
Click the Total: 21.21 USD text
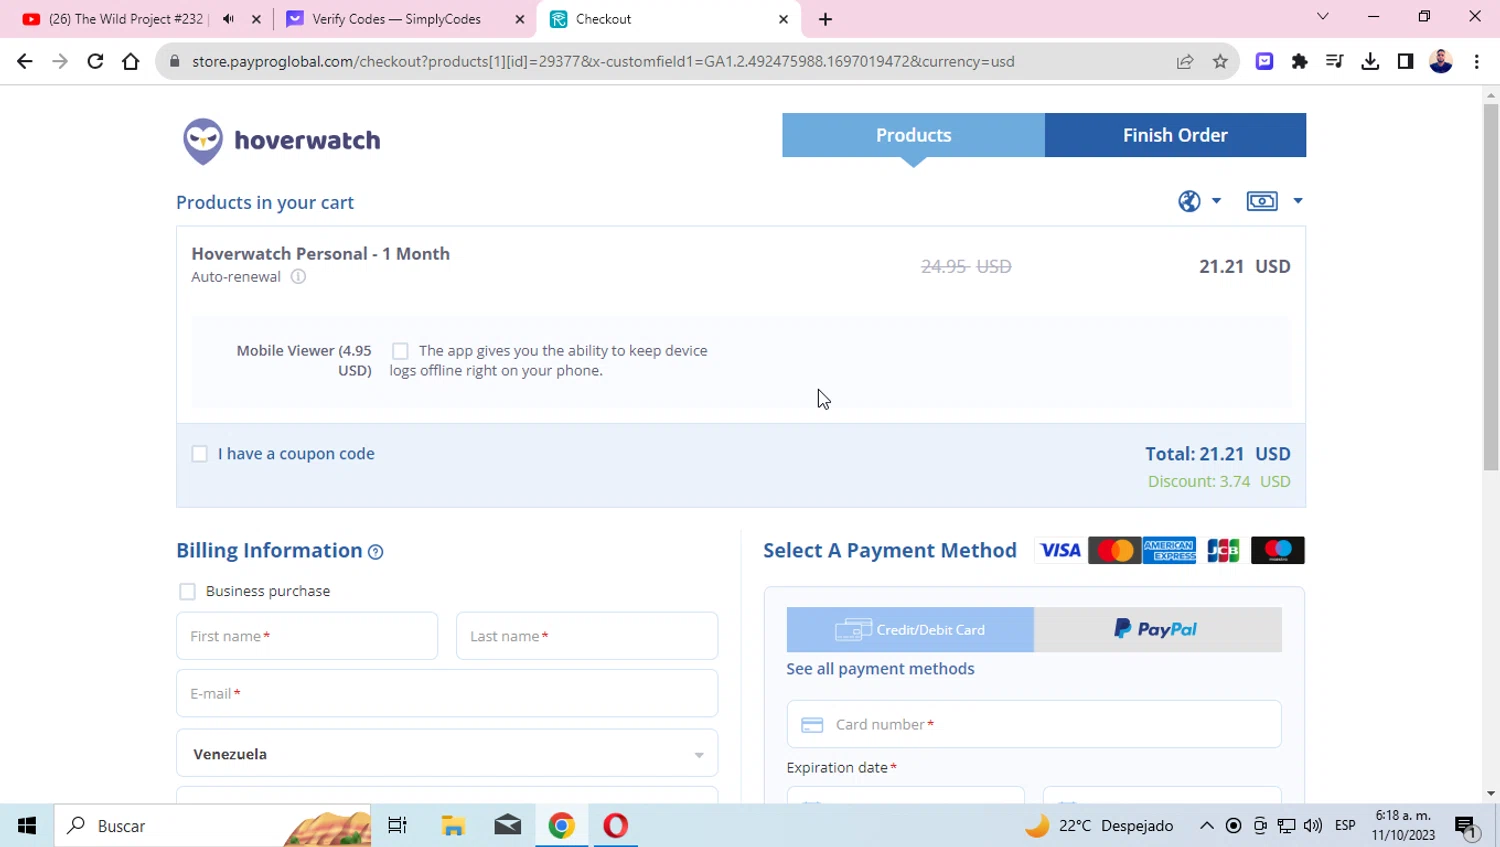tap(1218, 454)
